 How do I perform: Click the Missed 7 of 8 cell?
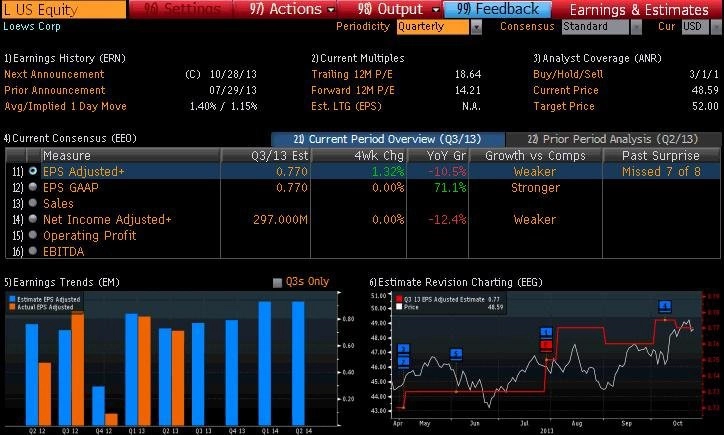click(661, 172)
